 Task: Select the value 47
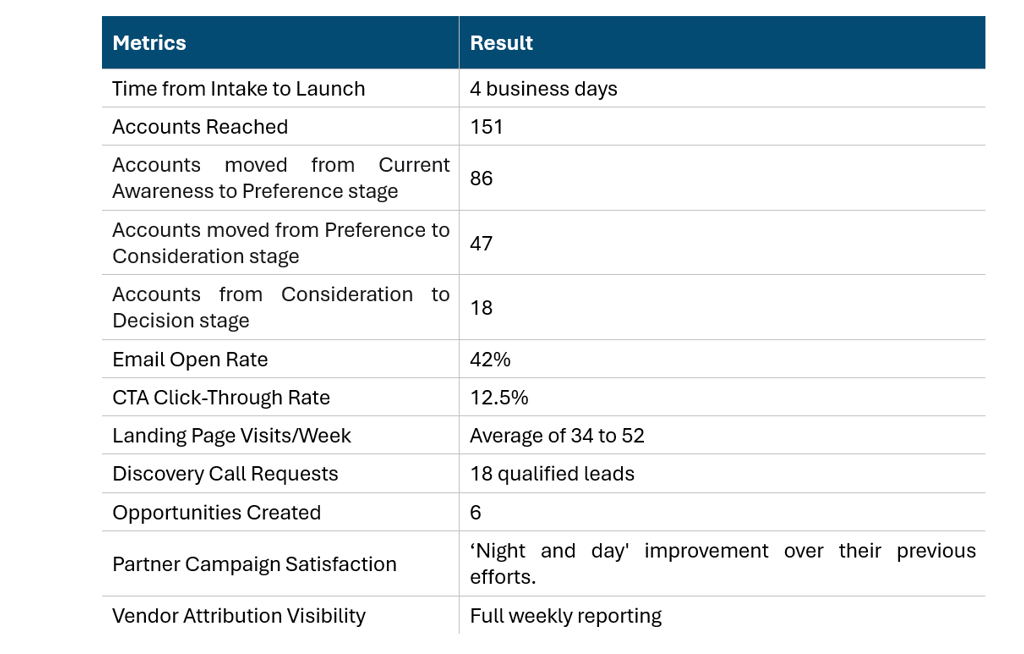coord(481,243)
